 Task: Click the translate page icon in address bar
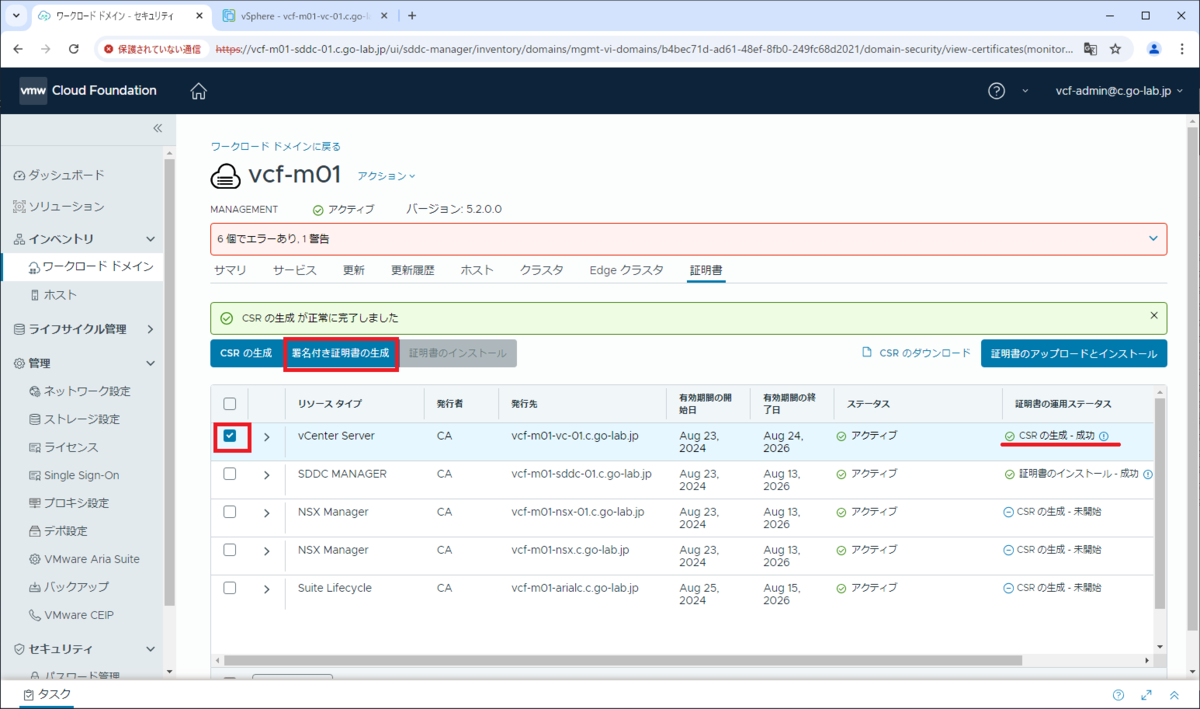[1090, 48]
